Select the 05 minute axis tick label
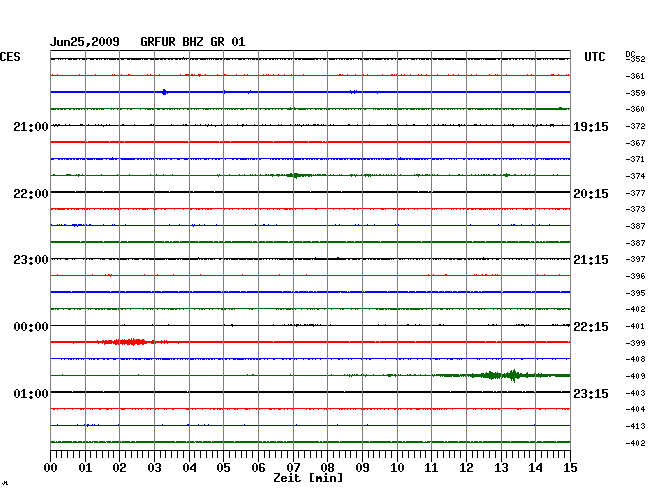The height and width of the screenshot is (494, 650). click(x=223, y=468)
